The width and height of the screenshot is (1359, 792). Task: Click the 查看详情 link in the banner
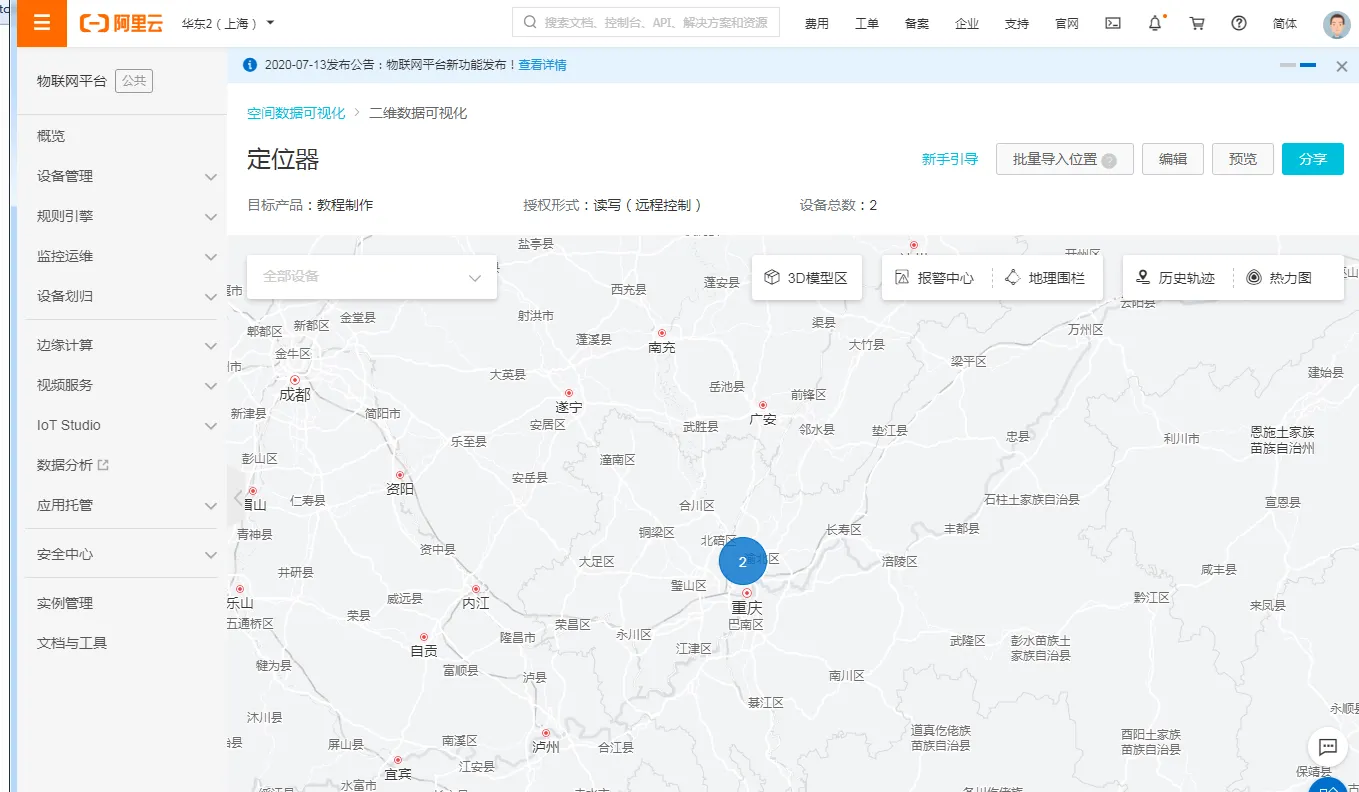click(542, 65)
